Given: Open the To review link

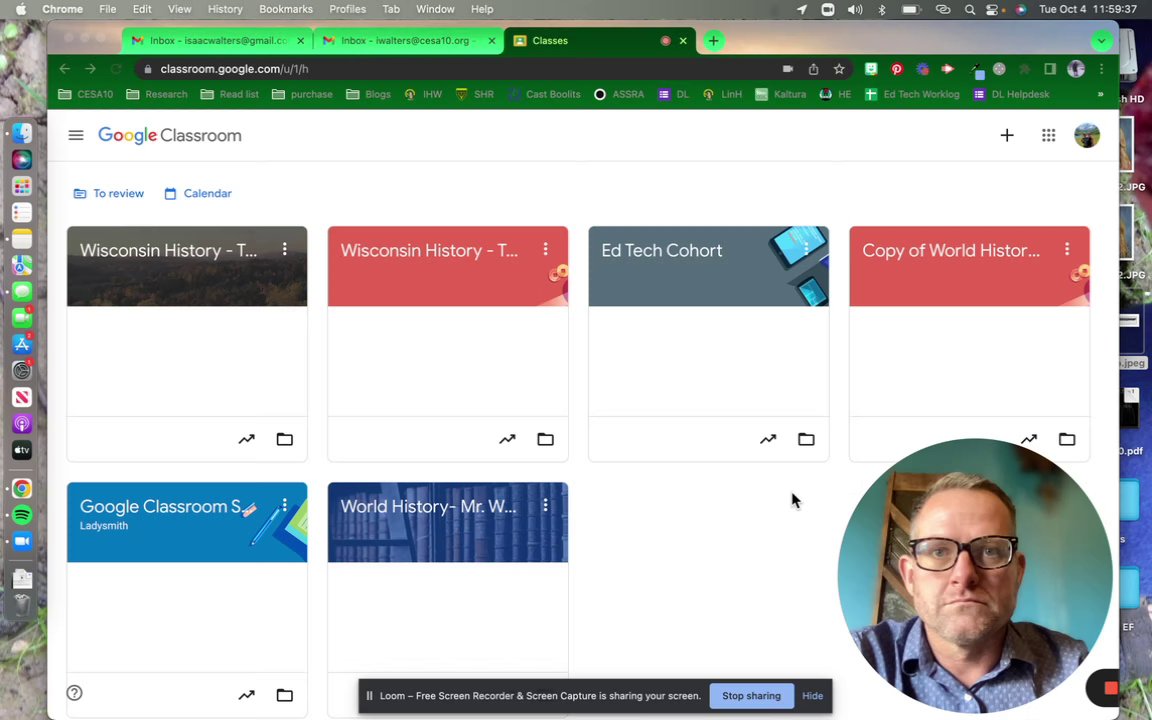Looking at the screenshot, I should tap(109, 193).
